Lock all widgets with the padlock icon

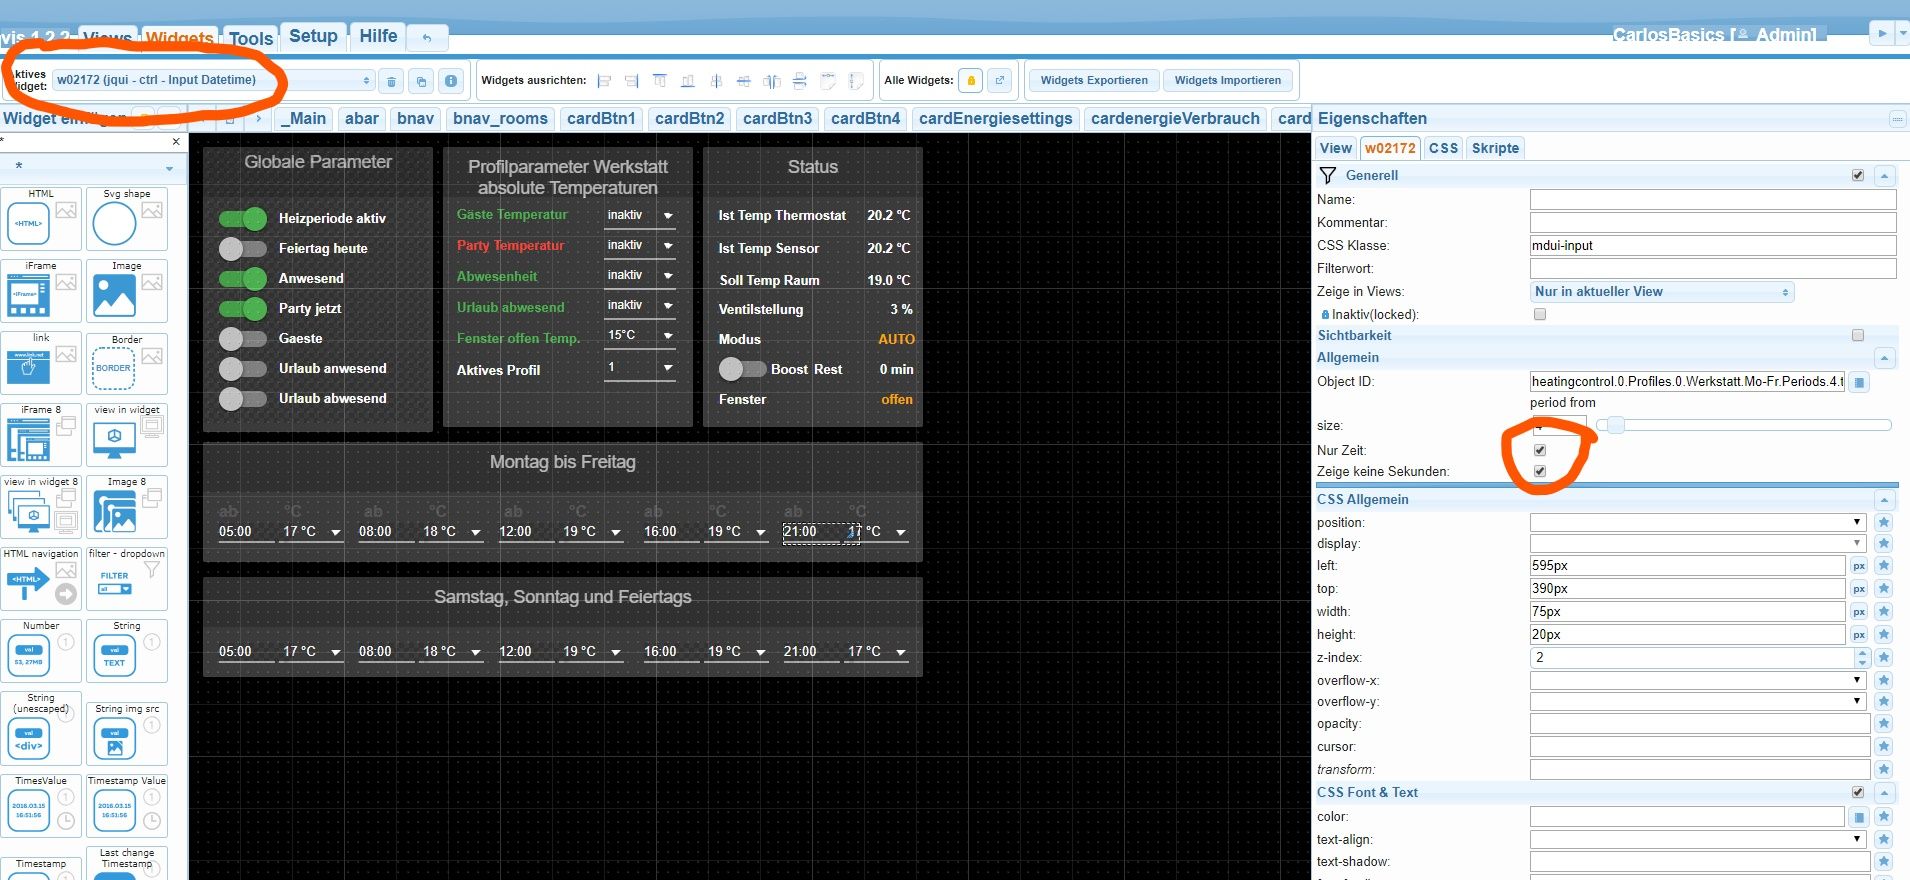pos(970,81)
